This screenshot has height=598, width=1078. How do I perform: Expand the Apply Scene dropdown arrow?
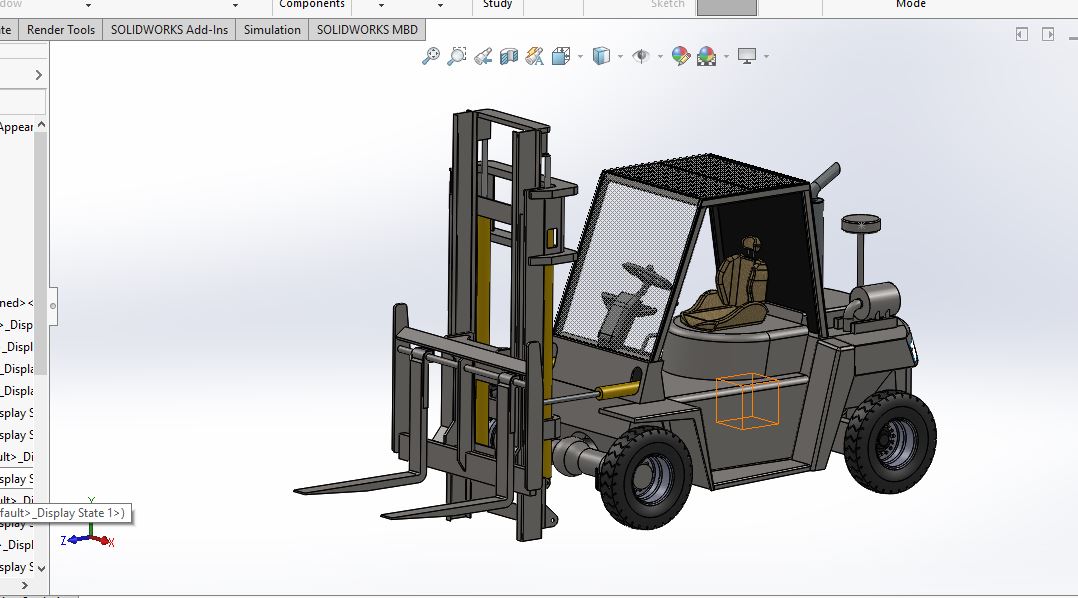coord(726,56)
